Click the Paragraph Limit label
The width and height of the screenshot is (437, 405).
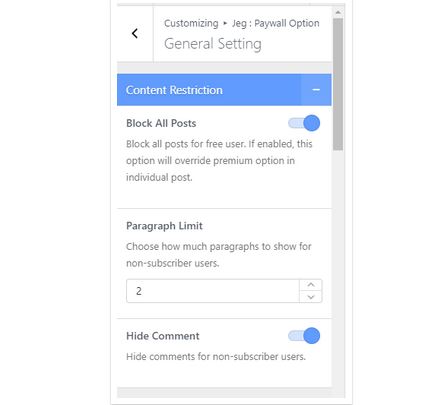[164, 226]
